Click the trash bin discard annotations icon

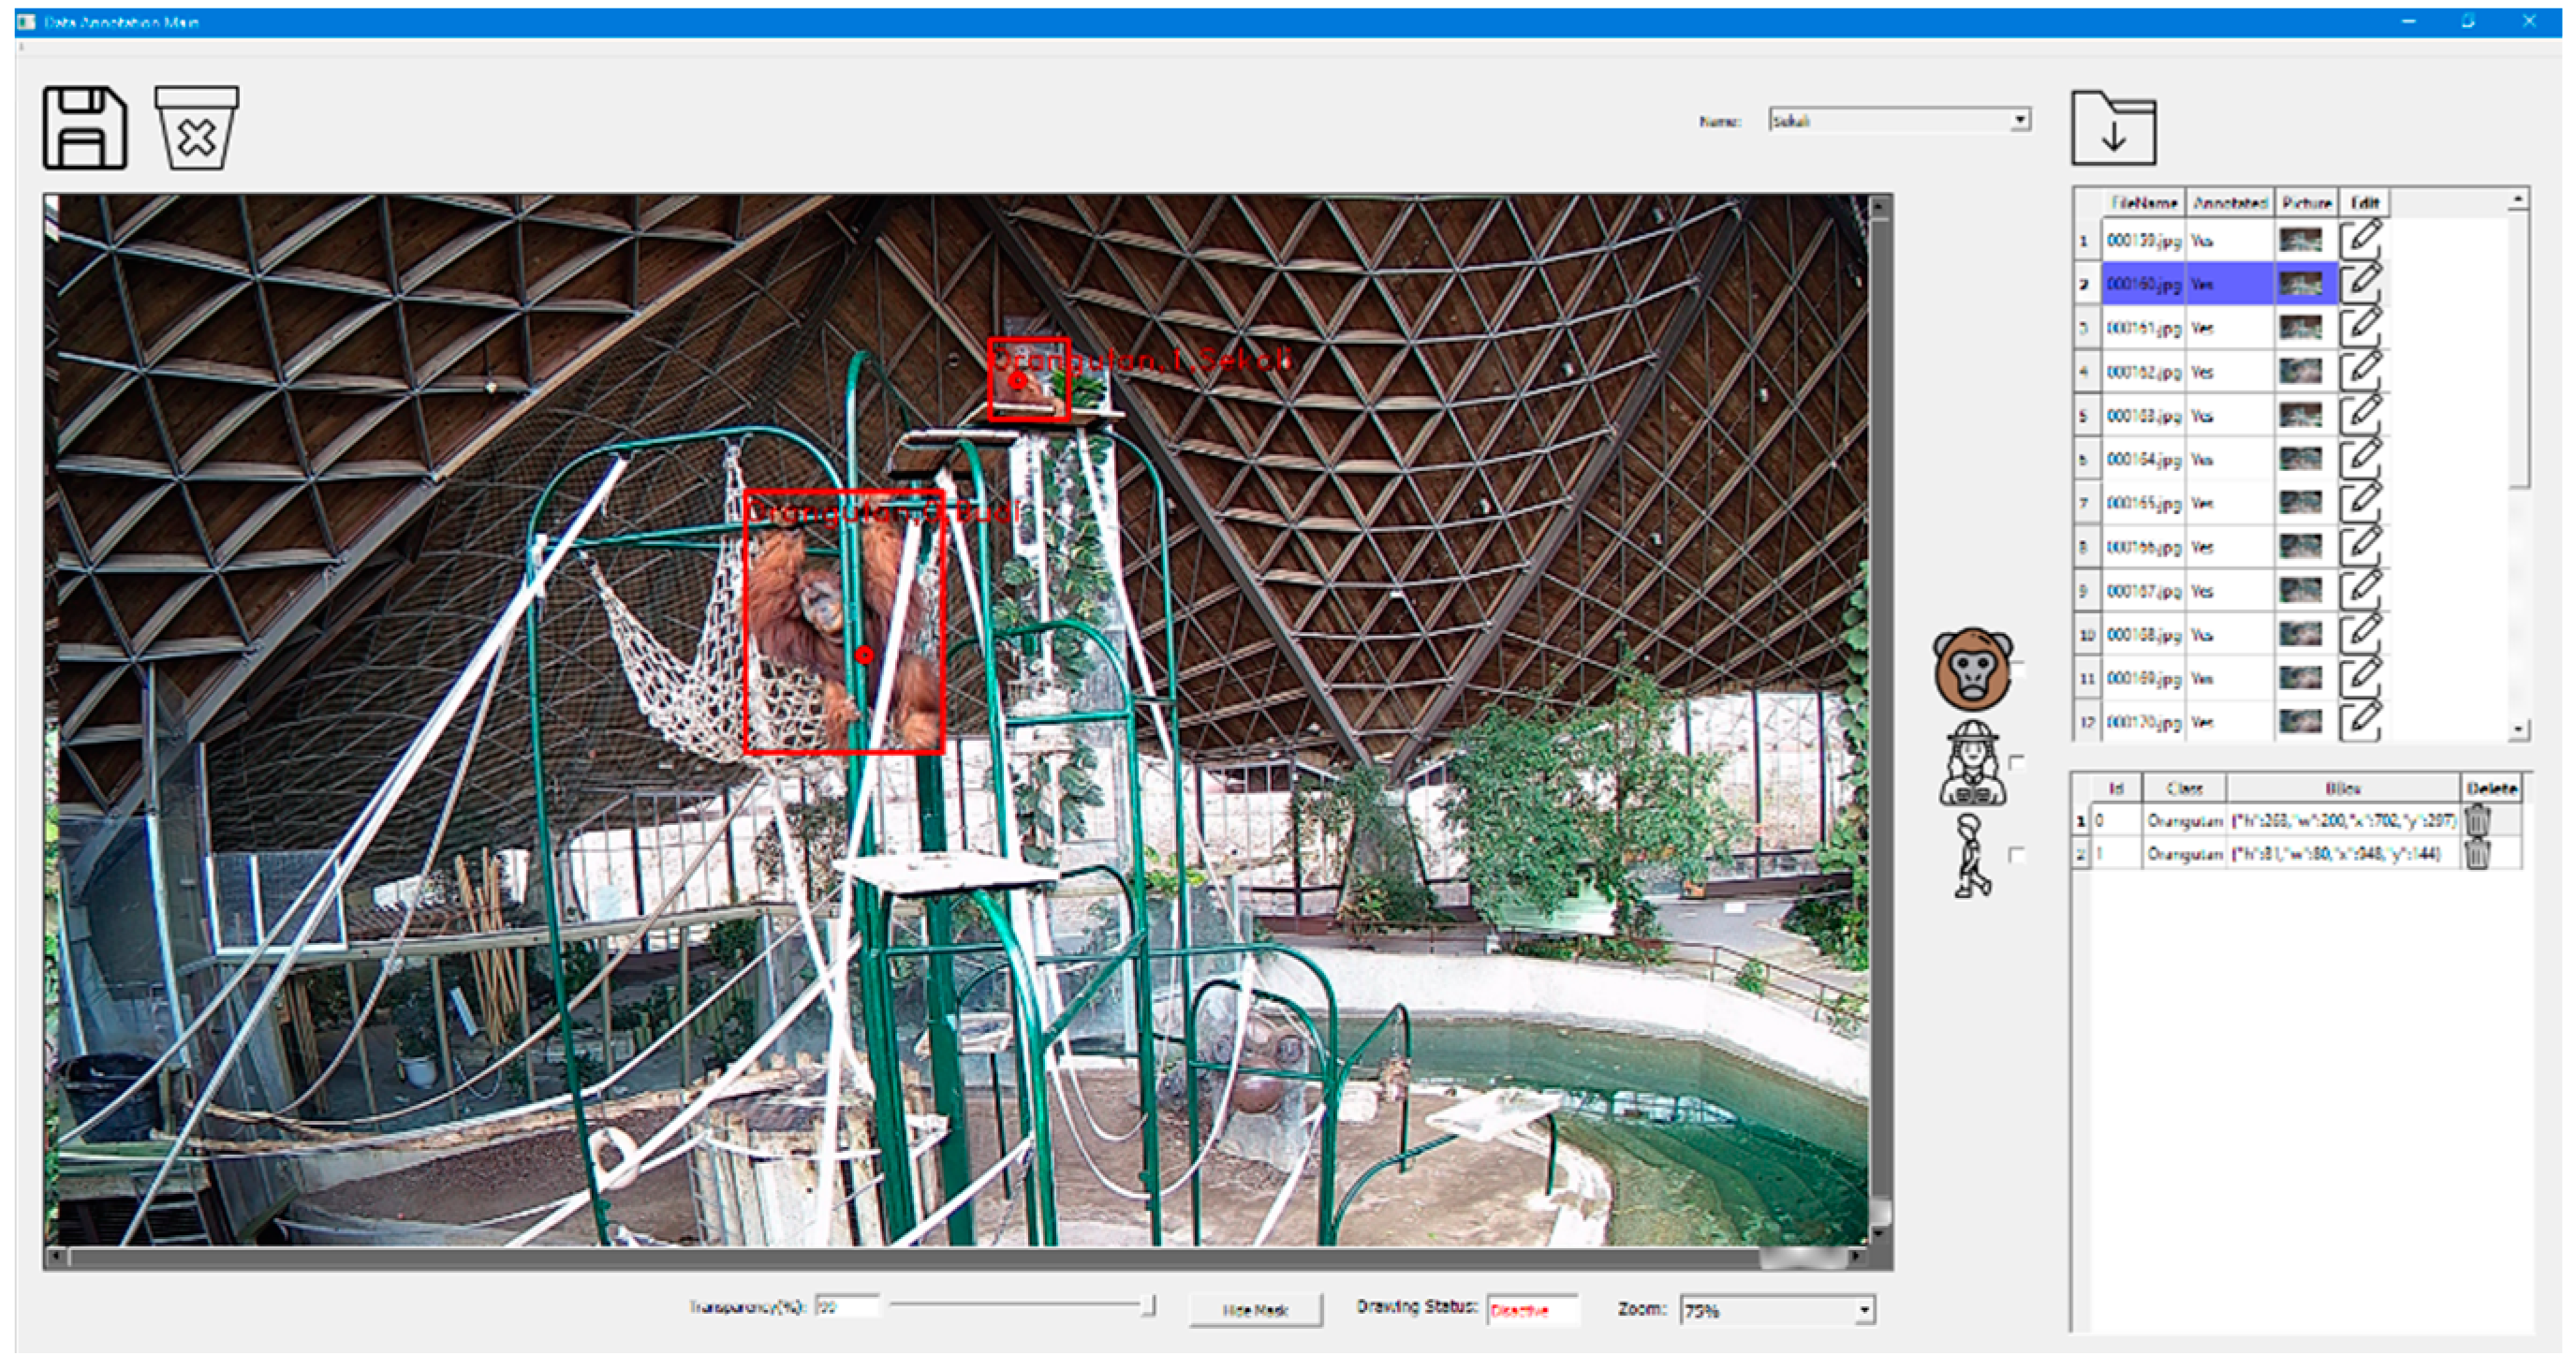point(196,128)
